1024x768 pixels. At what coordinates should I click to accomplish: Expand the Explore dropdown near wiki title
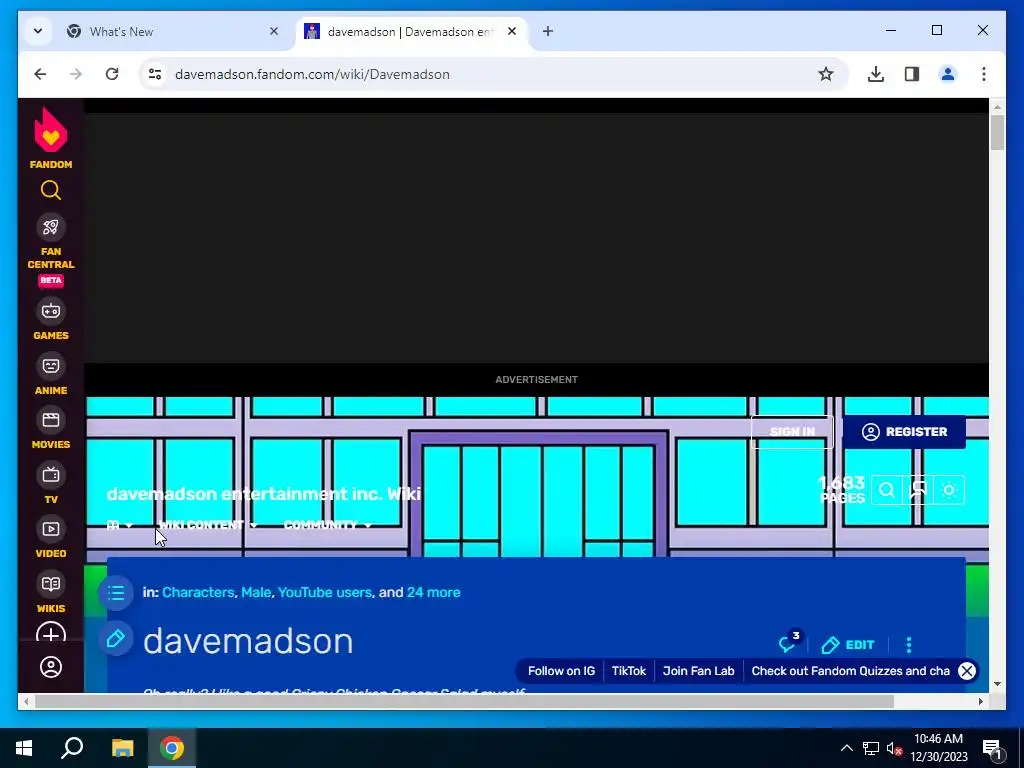pyautogui.click(x=120, y=525)
